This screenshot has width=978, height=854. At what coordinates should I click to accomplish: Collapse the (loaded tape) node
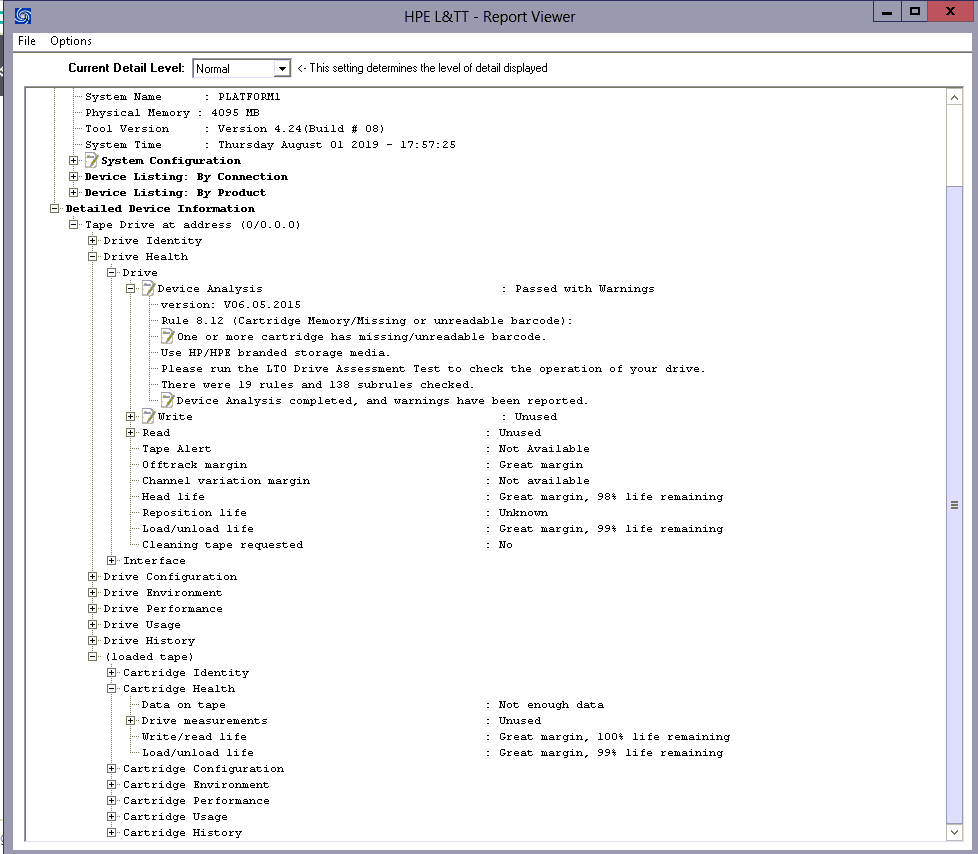[92, 656]
